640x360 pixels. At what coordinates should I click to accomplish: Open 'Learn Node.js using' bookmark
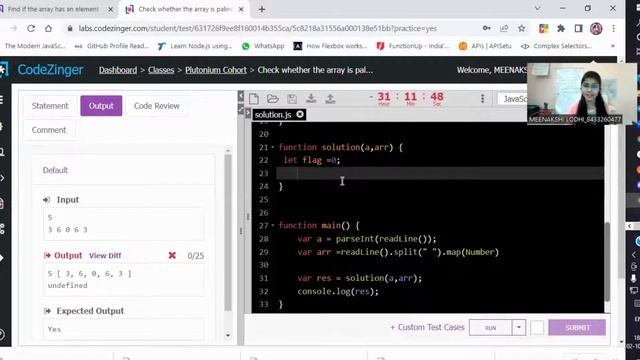195,46
